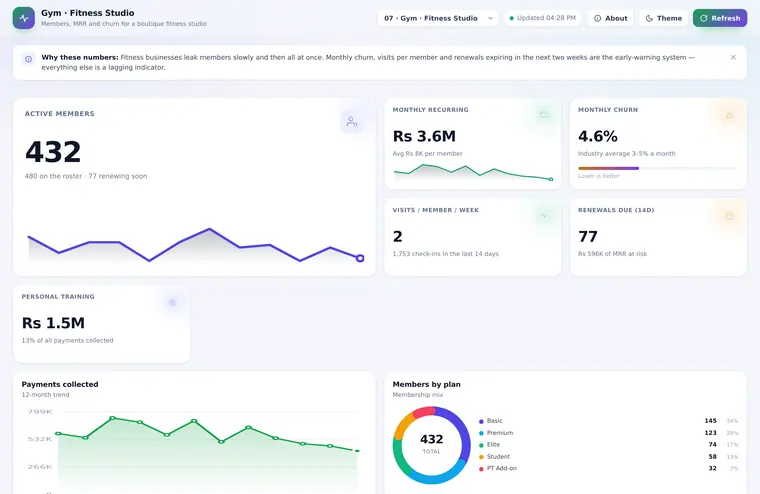Select the PT Add-on legend dot
The height and width of the screenshot is (494, 760).
(x=481, y=469)
